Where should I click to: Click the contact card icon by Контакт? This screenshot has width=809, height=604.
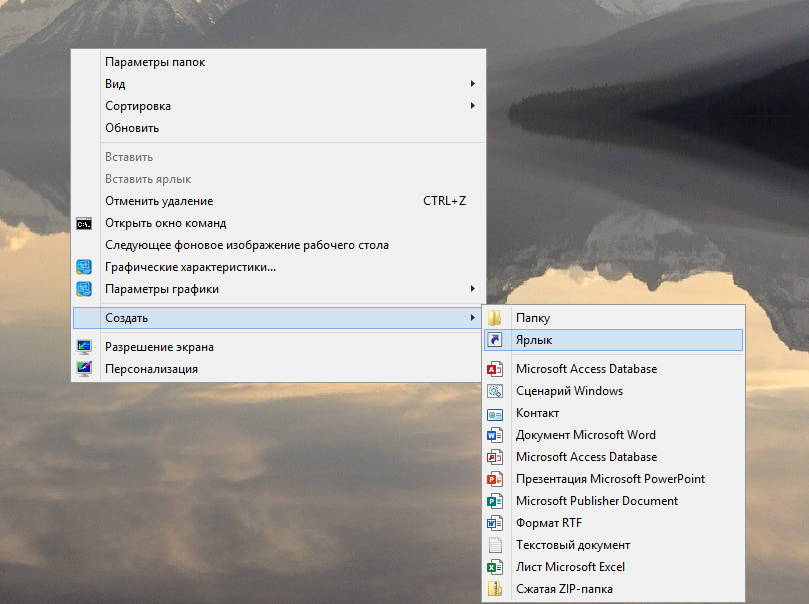pos(495,414)
